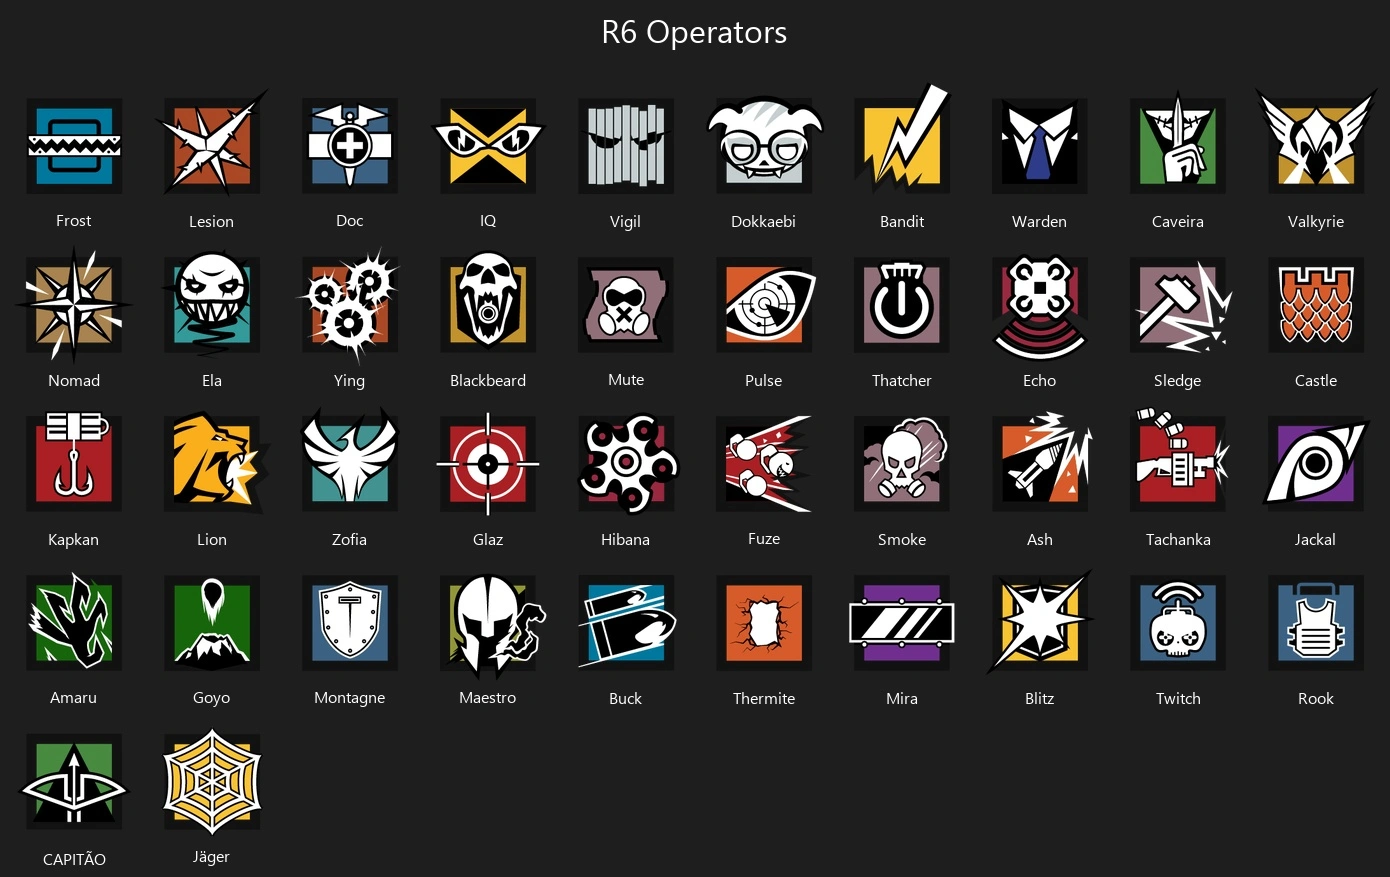The width and height of the screenshot is (1390, 877).
Task: Select Thatcher's power symbol icon
Action: [x=902, y=305]
